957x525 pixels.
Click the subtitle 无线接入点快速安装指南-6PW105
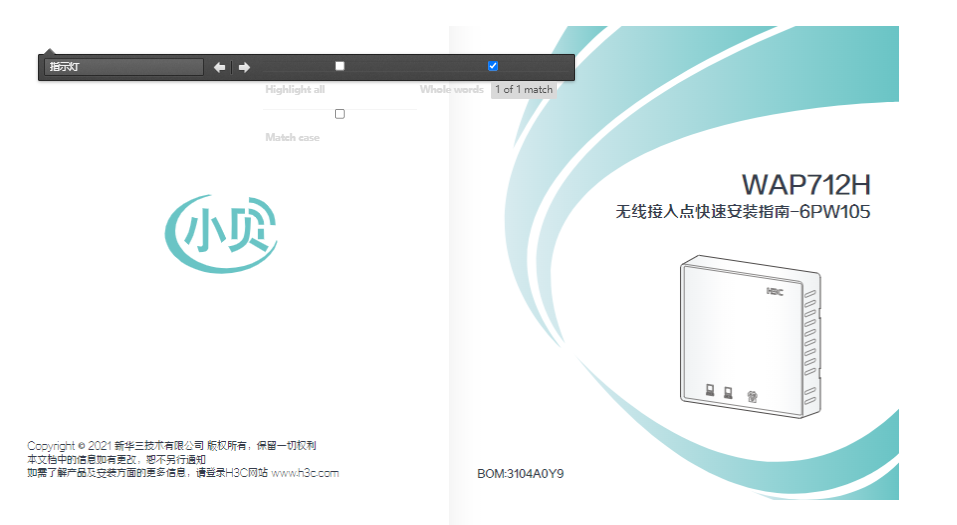tap(743, 212)
